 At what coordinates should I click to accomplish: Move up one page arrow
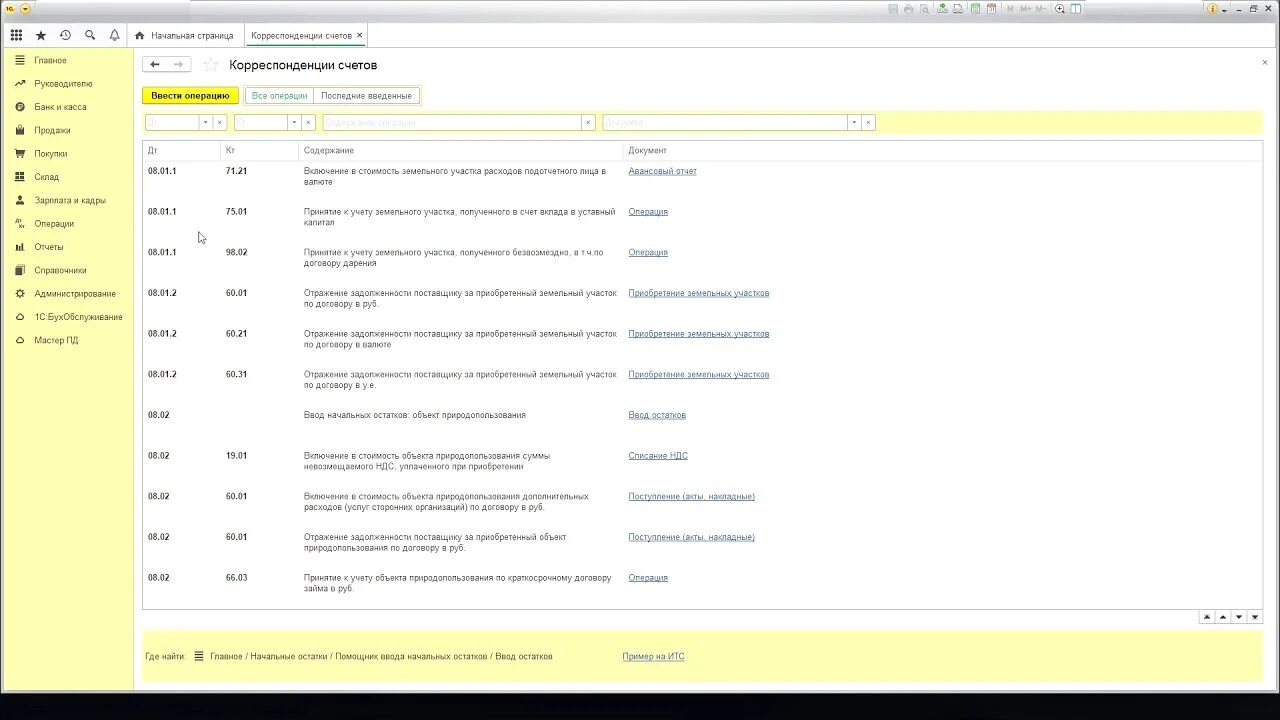(x=1223, y=617)
